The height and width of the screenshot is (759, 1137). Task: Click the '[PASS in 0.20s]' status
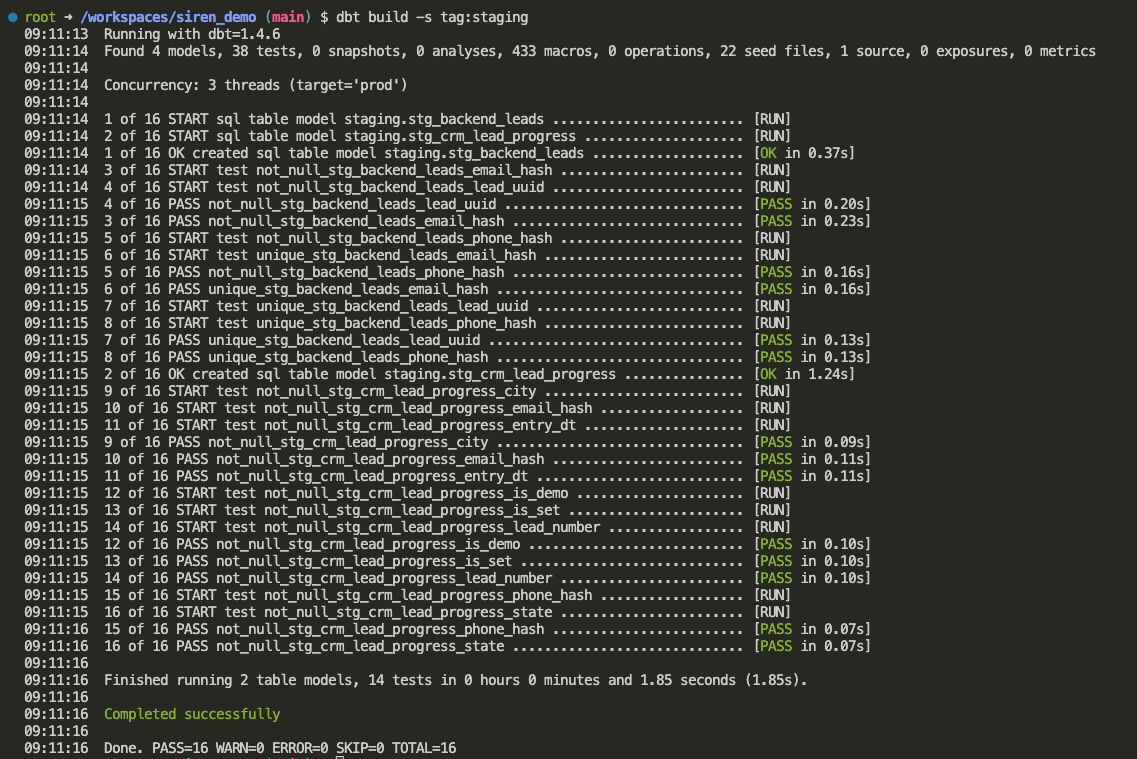(812, 204)
